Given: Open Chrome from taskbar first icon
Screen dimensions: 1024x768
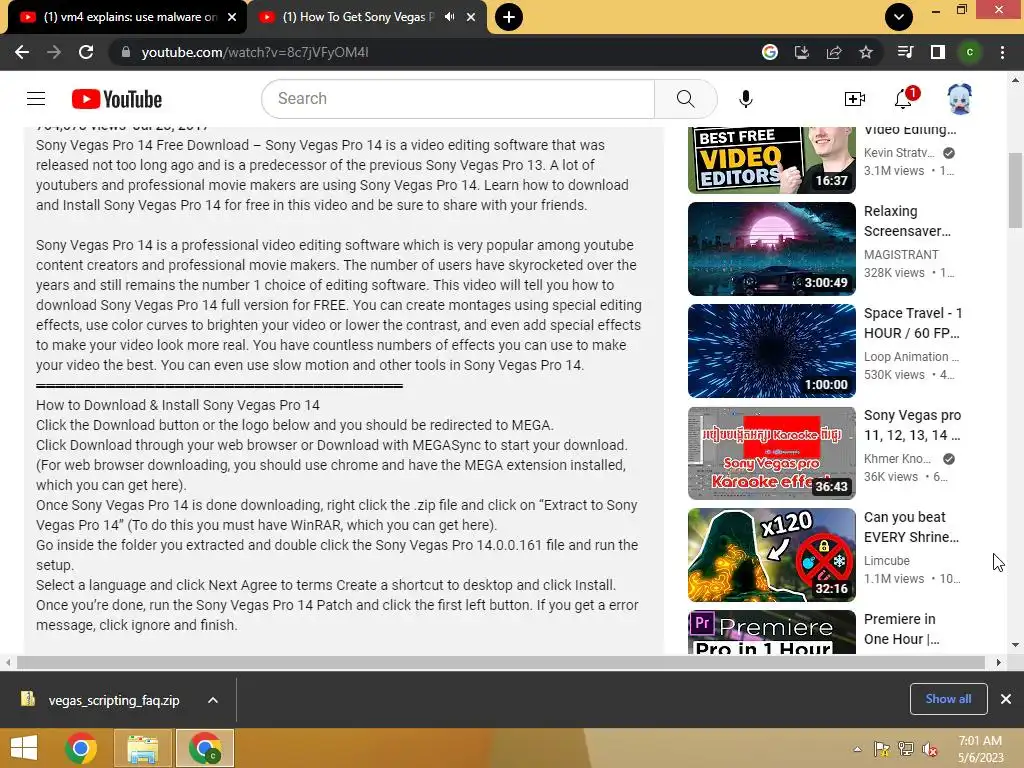Looking at the screenshot, I should [x=81, y=748].
